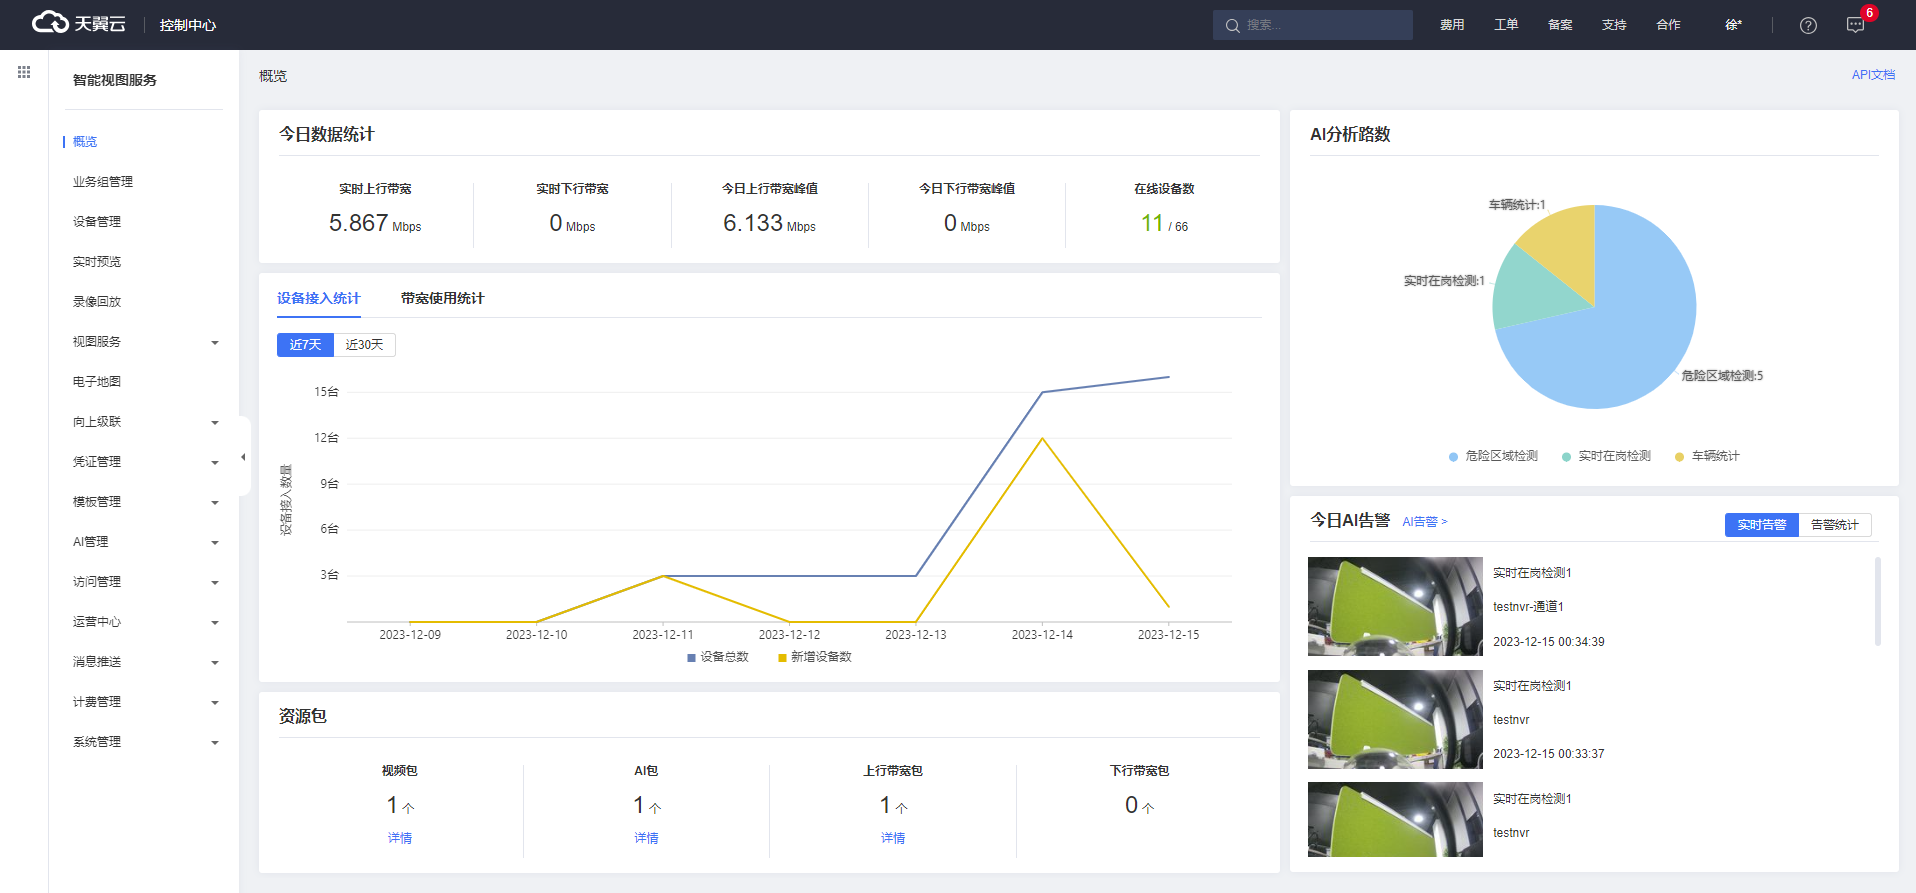Open the API文档 link
The width and height of the screenshot is (1916, 893).
click(x=1872, y=75)
